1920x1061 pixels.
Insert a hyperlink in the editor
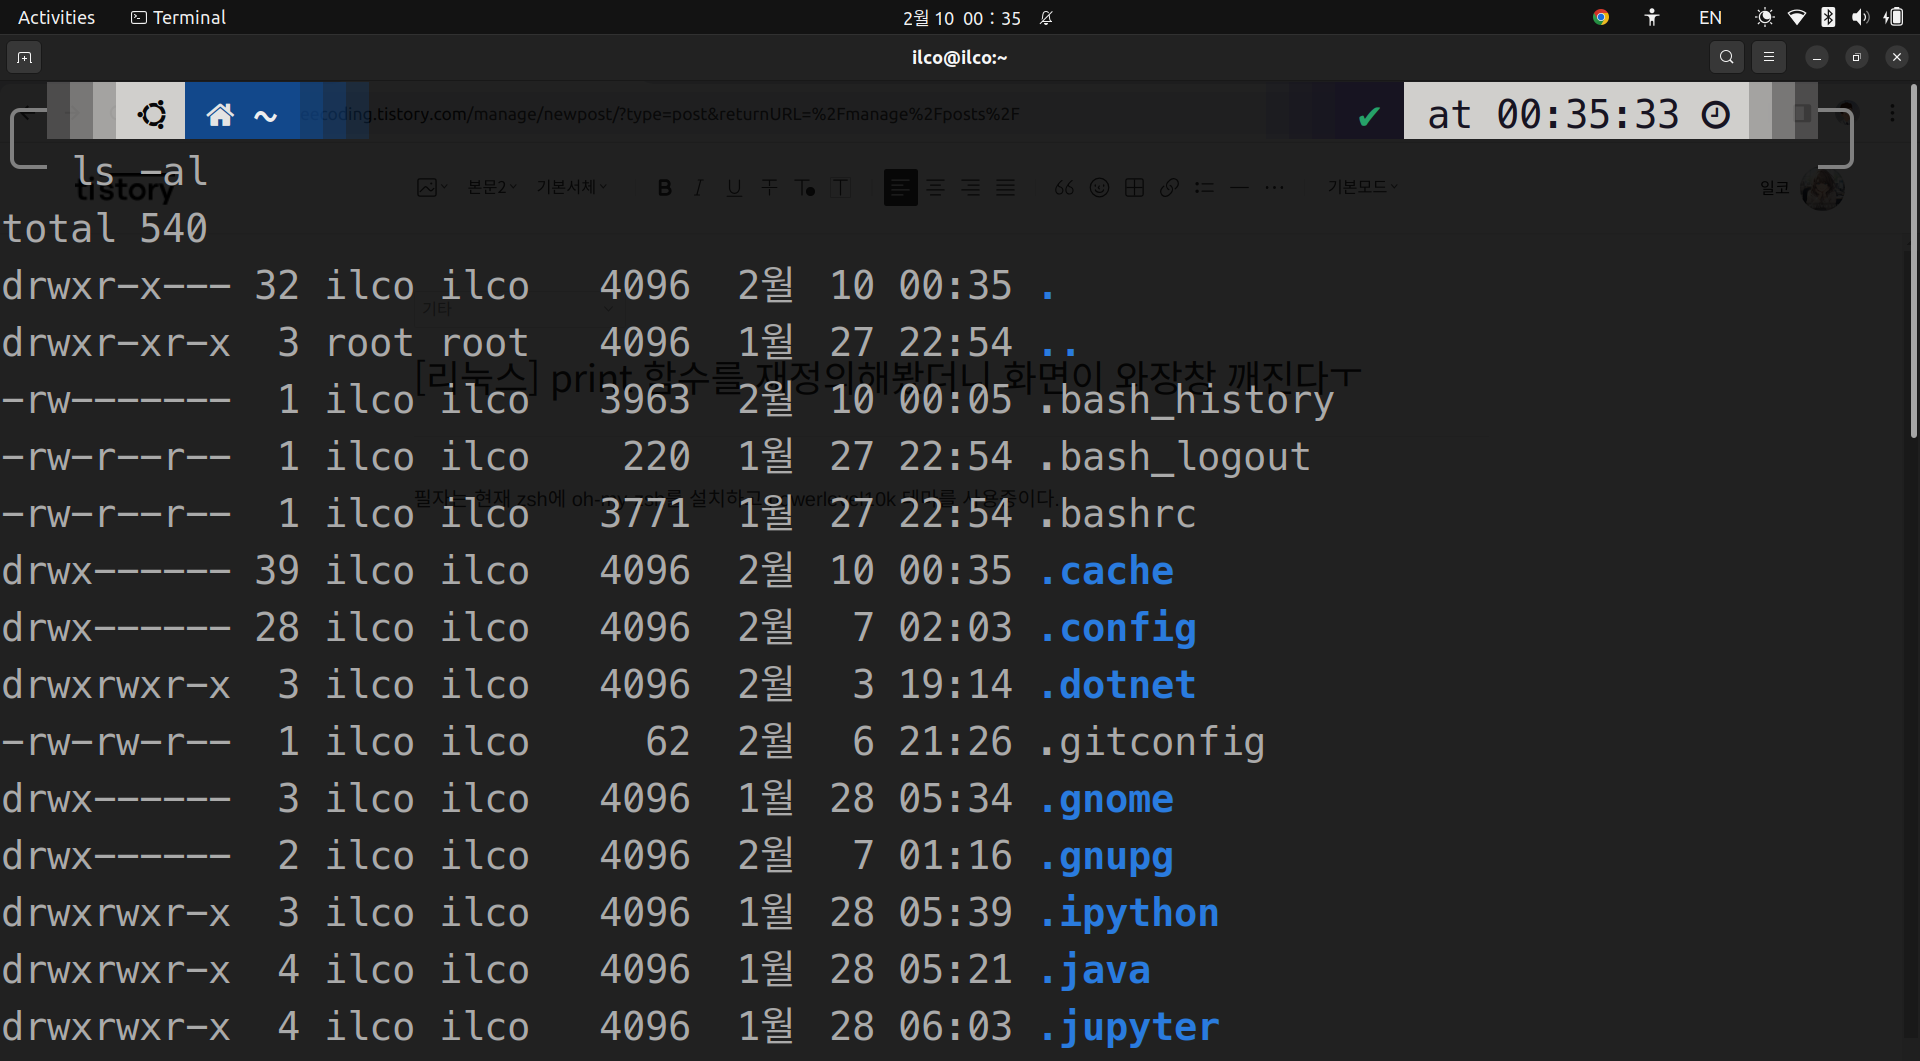click(x=1169, y=187)
